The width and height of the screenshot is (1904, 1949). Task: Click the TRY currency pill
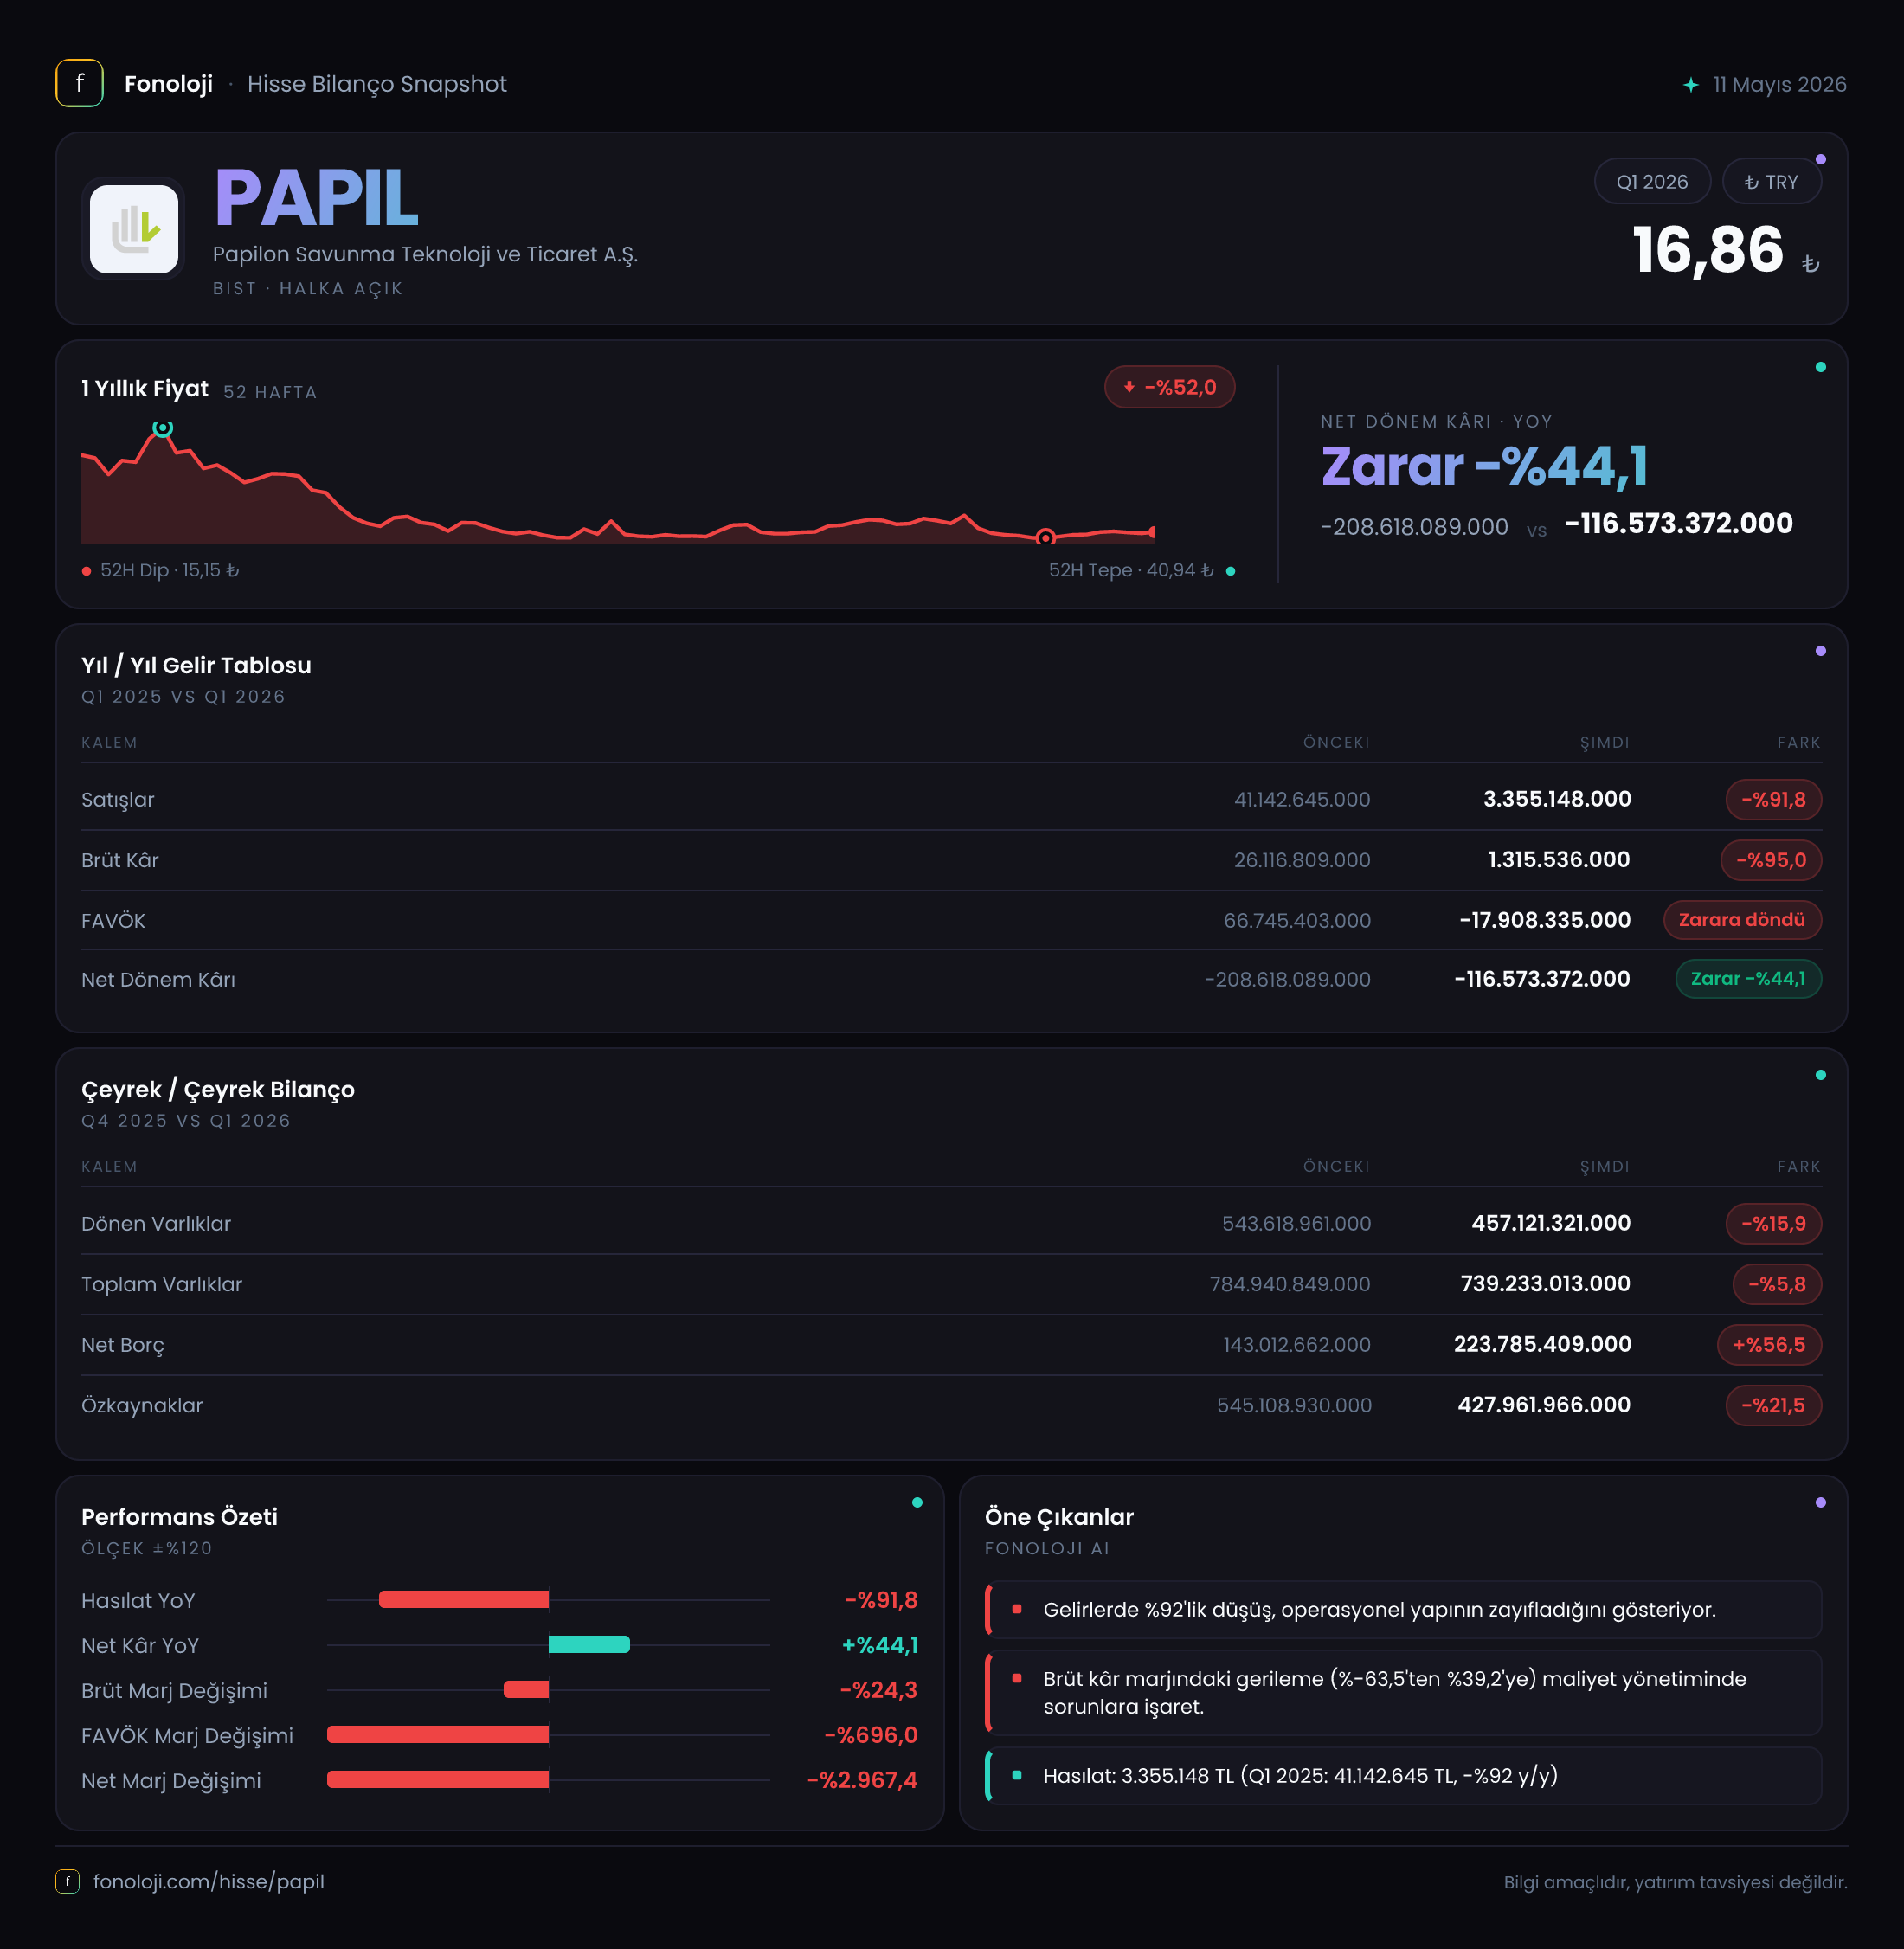click(1771, 182)
